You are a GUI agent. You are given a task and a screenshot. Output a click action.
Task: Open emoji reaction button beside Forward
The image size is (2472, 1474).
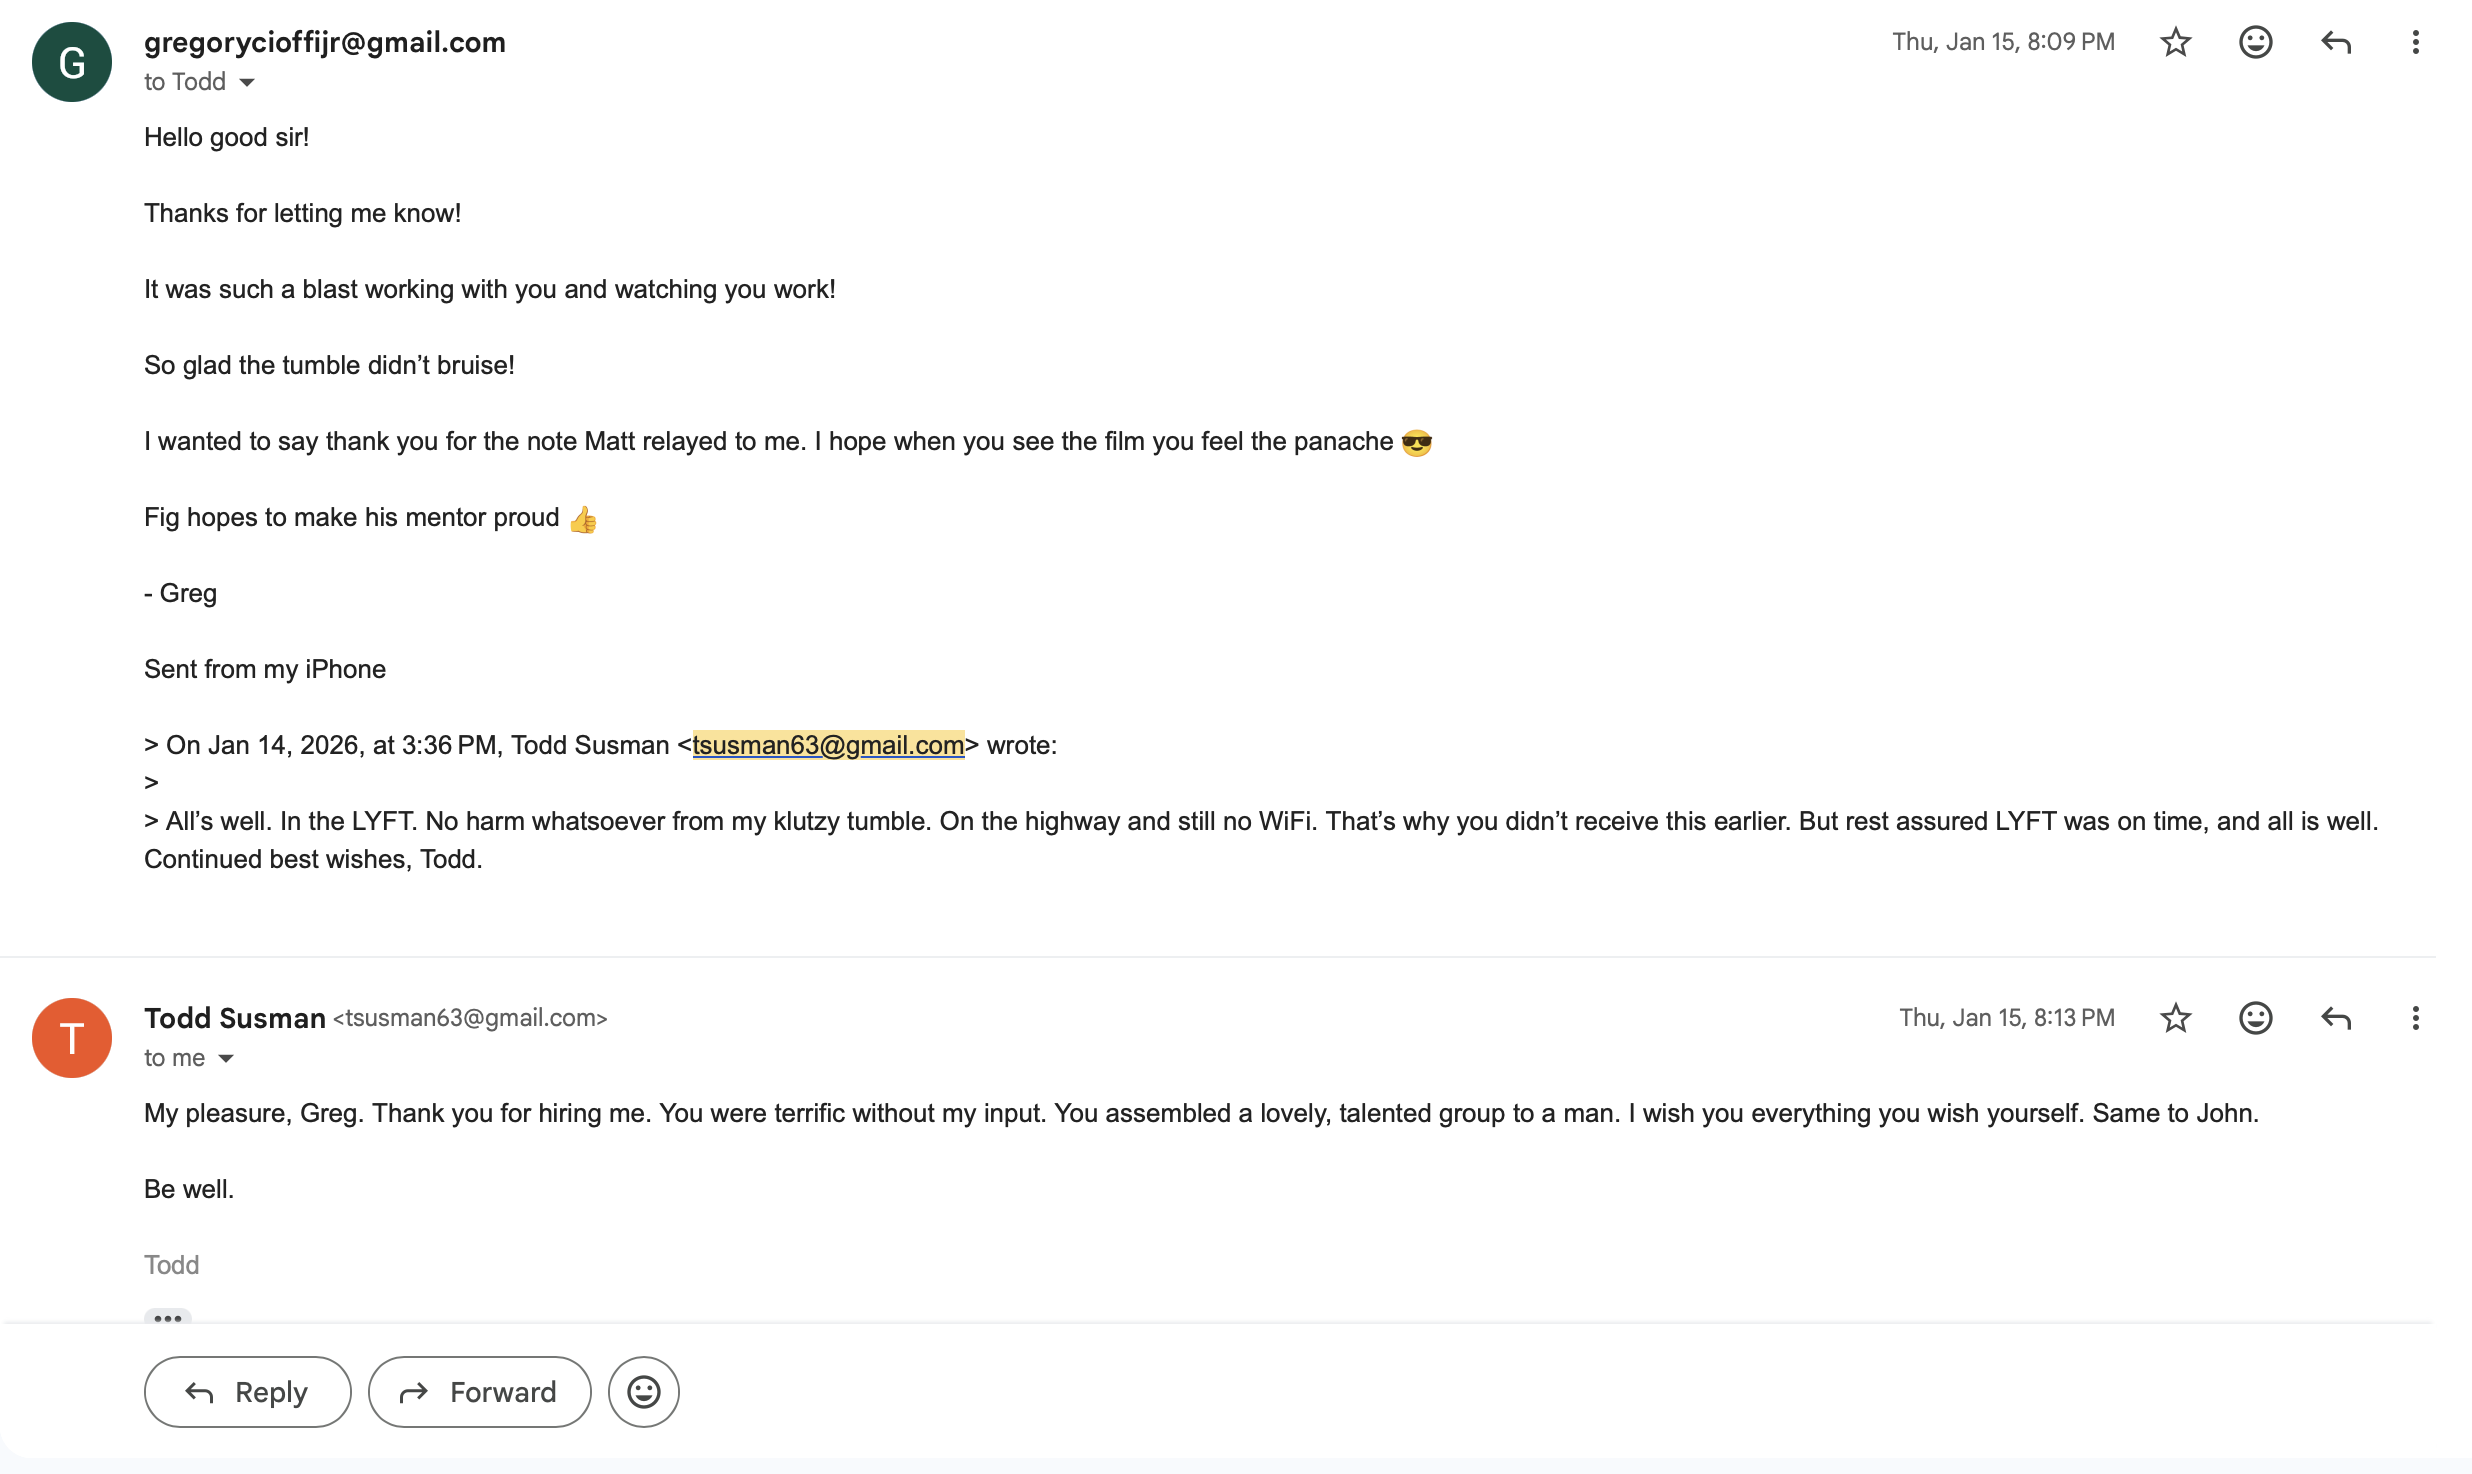(x=644, y=1392)
